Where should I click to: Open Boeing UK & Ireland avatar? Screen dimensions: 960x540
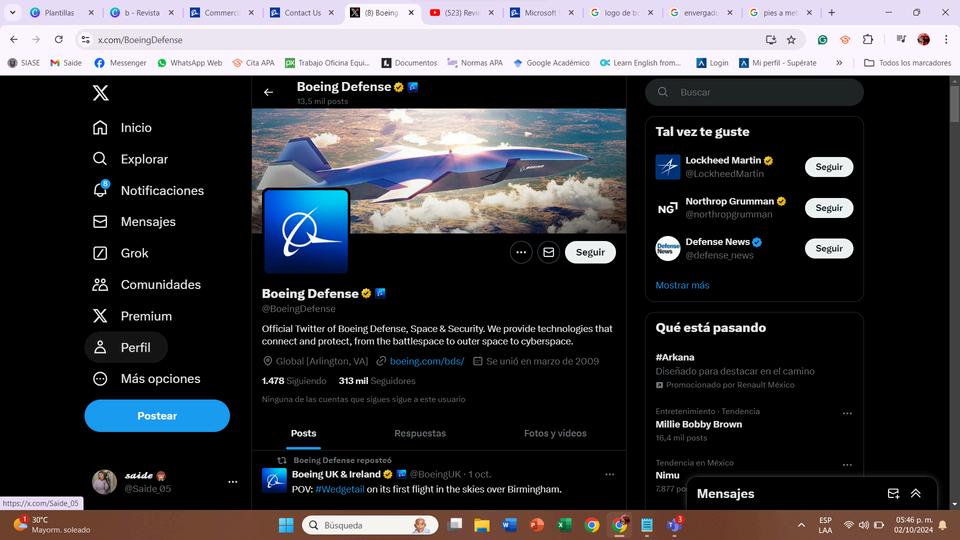(x=274, y=481)
